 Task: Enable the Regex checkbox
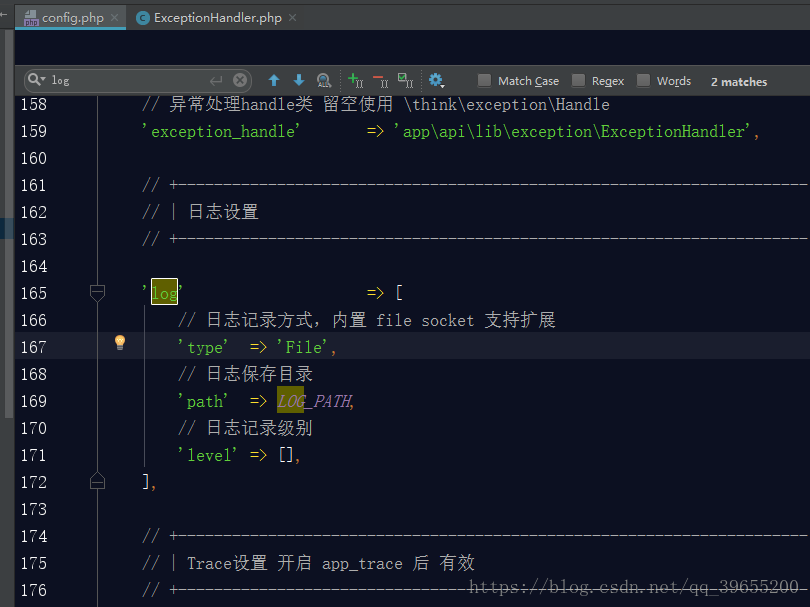tap(578, 80)
